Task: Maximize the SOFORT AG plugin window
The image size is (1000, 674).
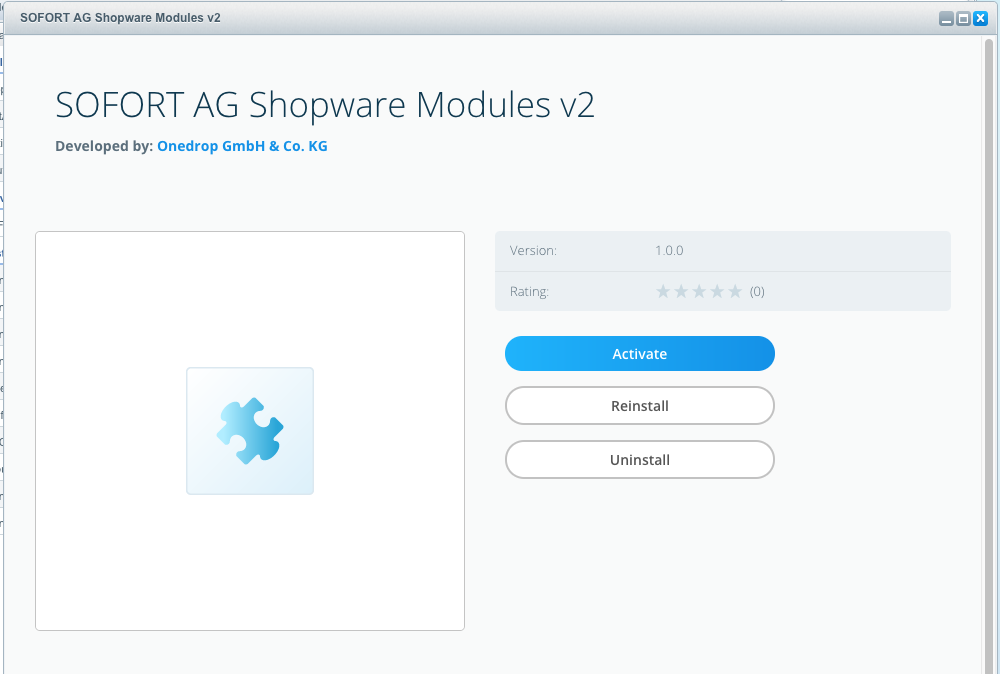Action: point(963,19)
